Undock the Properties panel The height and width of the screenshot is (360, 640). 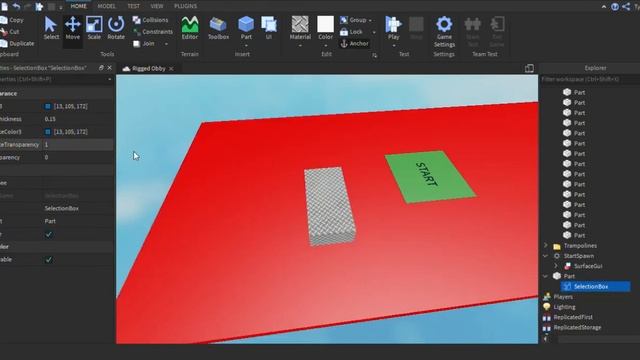pos(101,68)
